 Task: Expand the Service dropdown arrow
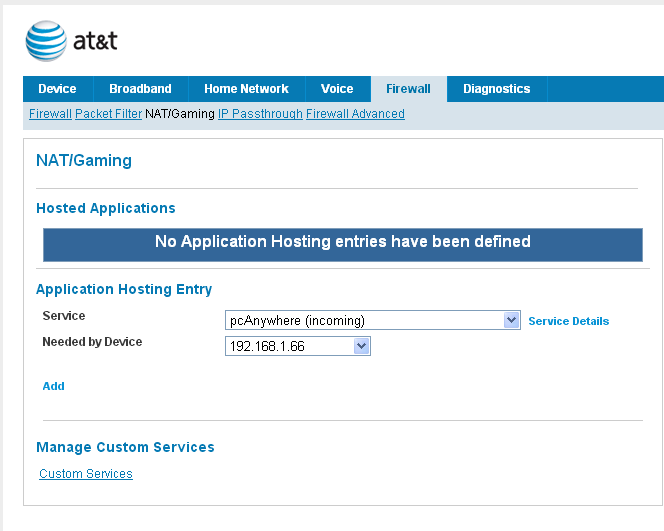click(512, 320)
